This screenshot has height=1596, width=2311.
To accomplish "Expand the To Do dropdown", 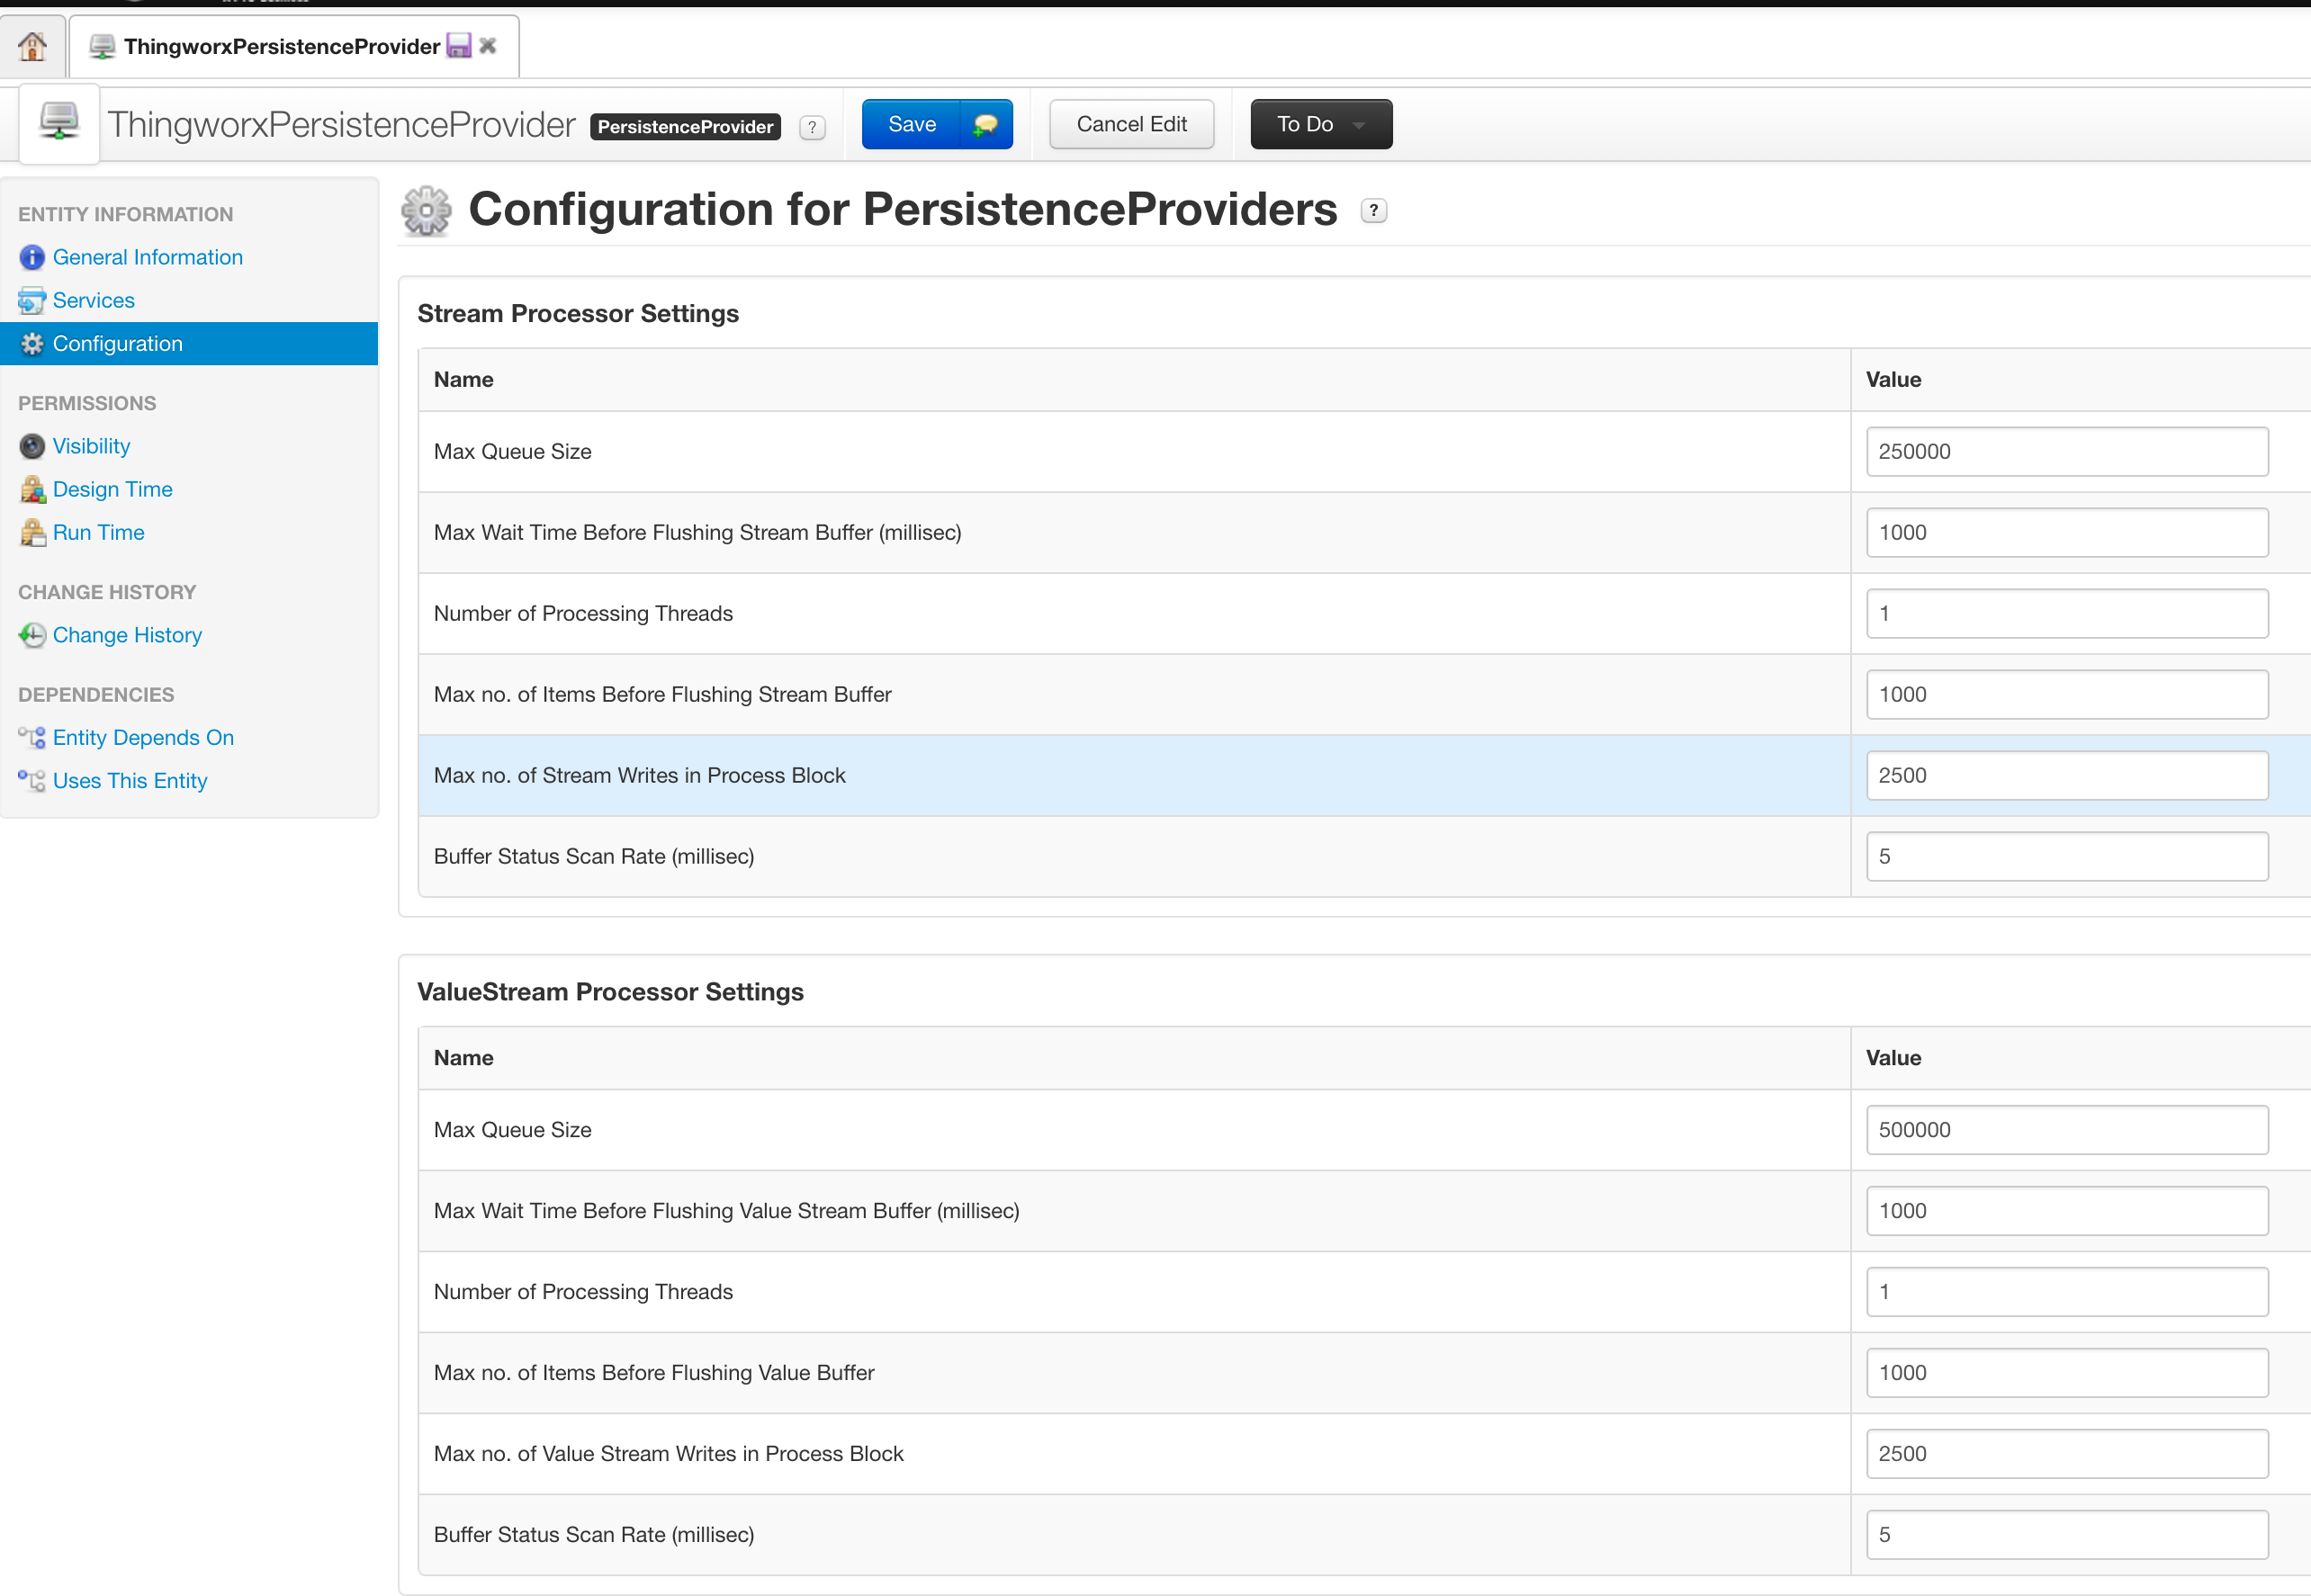I will [1321, 124].
